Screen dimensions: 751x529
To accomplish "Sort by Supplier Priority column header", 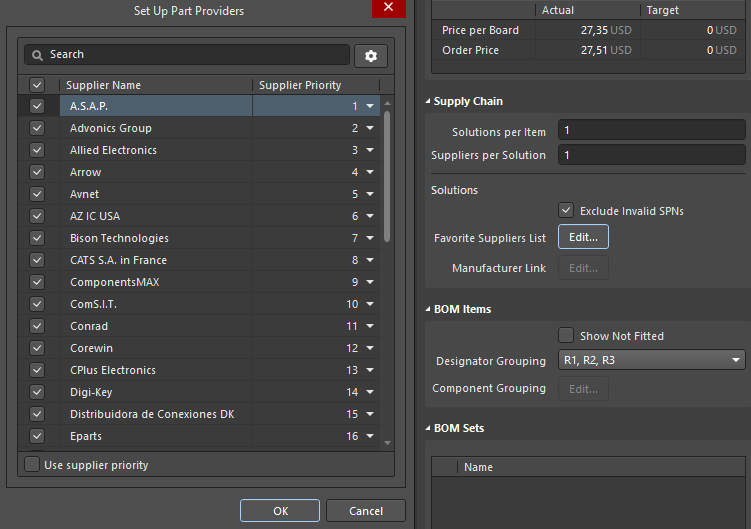I will [316, 85].
